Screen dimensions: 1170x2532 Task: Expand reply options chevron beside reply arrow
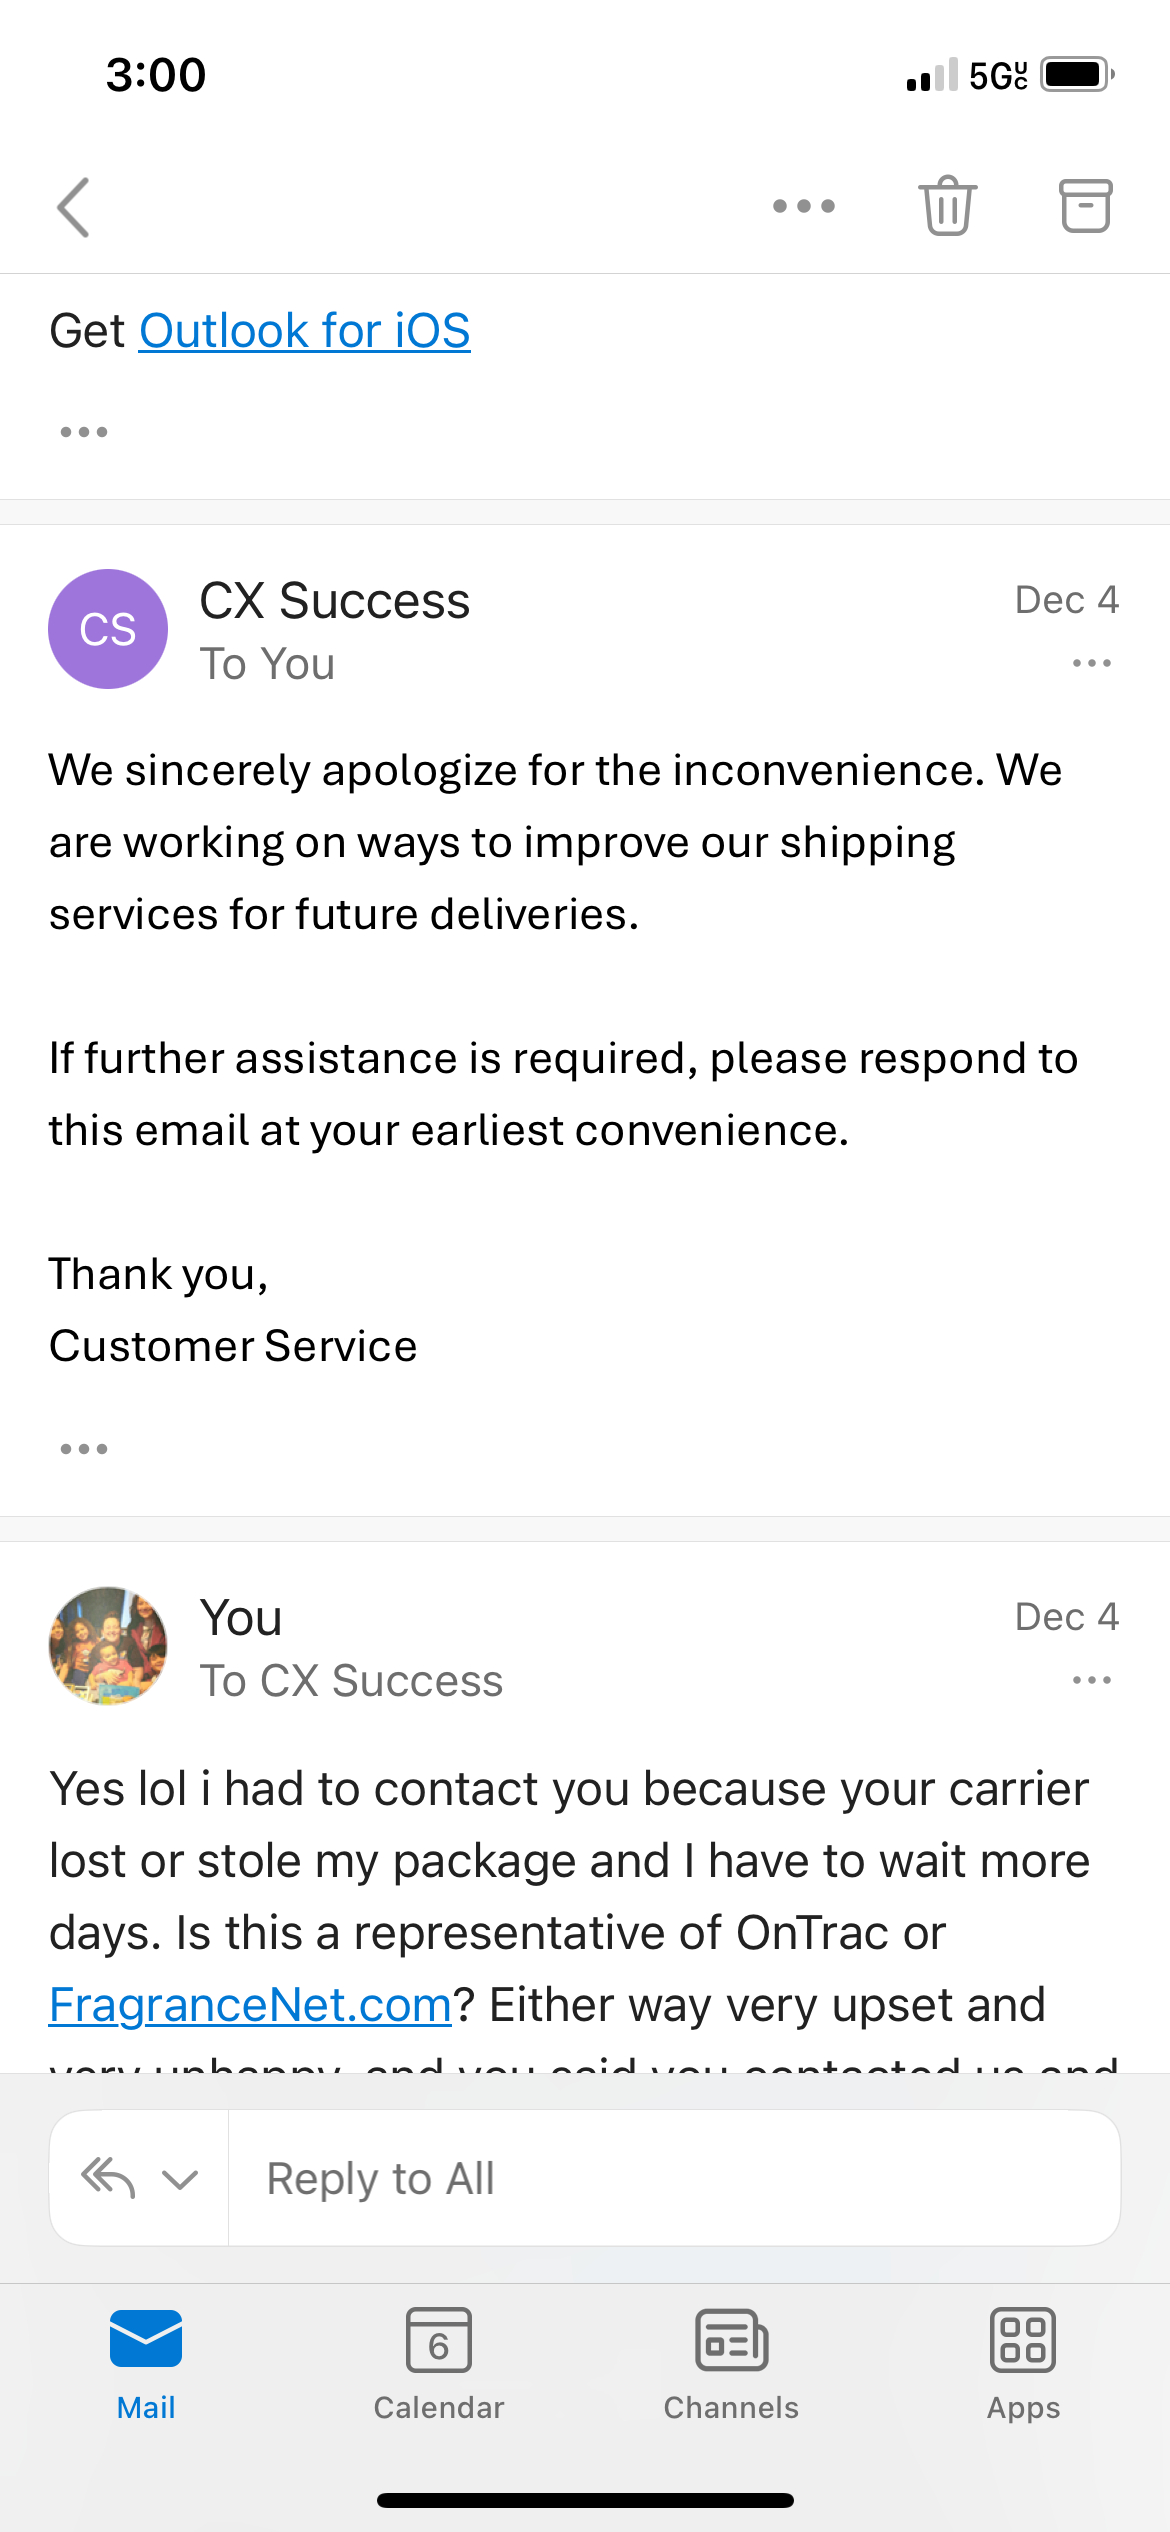coord(180,2179)
